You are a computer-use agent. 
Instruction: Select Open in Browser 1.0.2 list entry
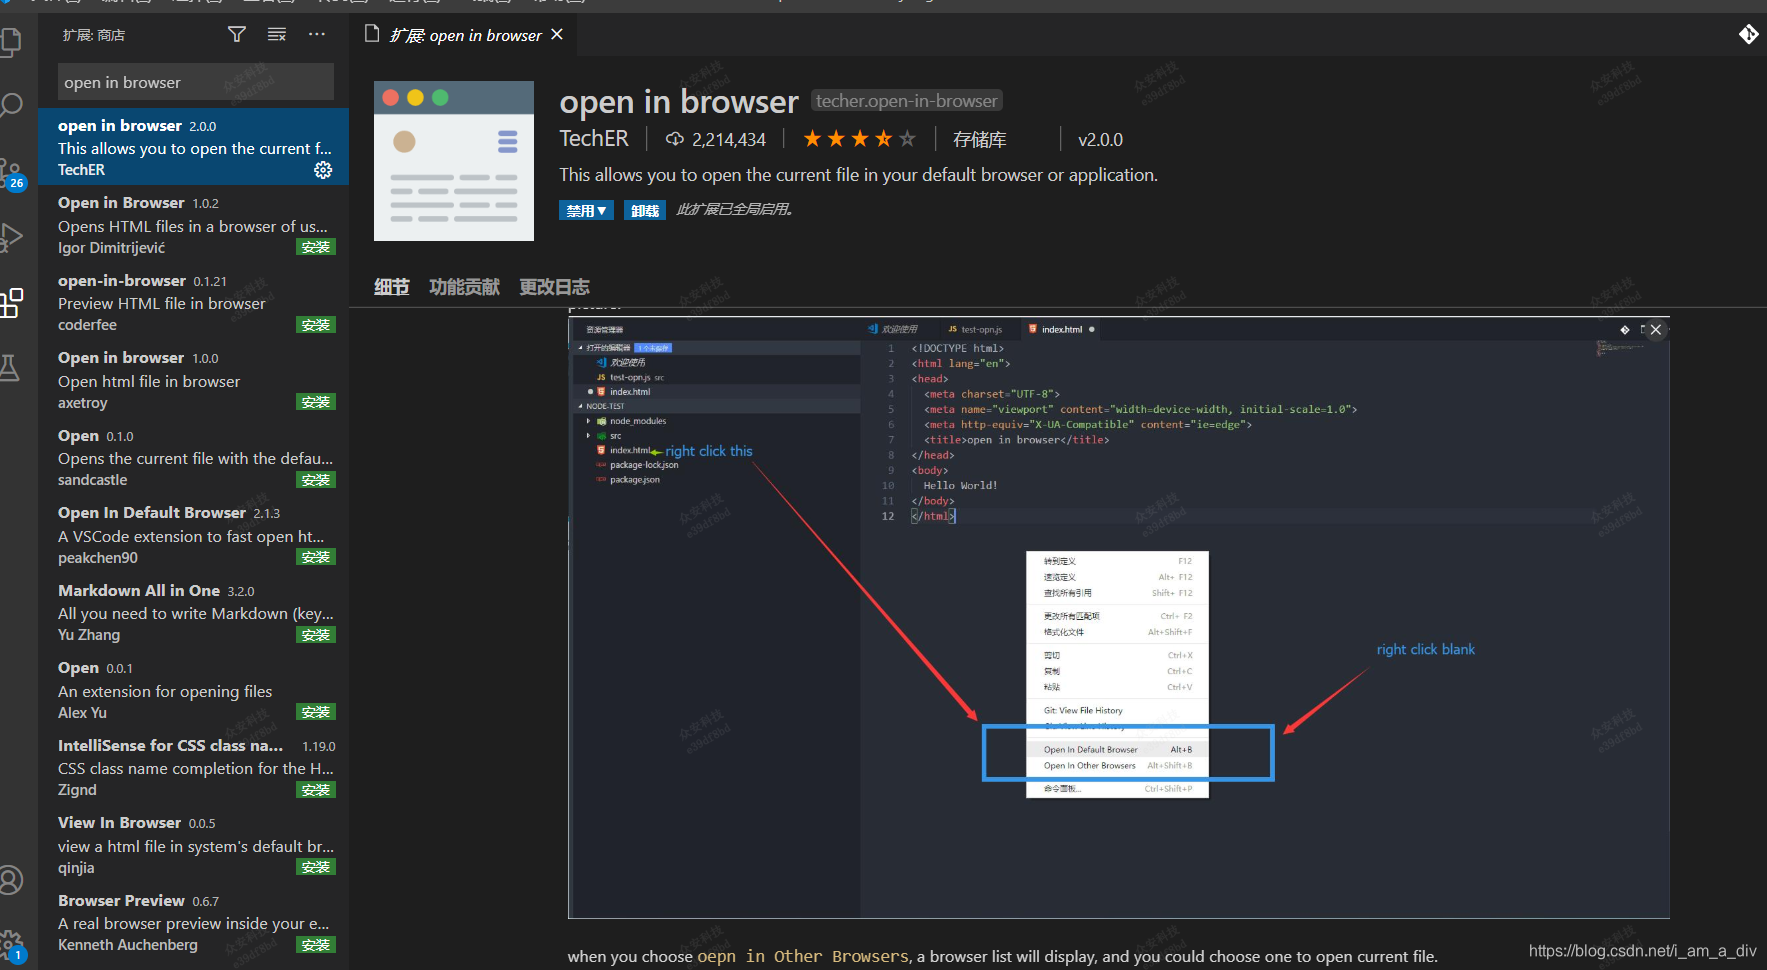[194, 224]
